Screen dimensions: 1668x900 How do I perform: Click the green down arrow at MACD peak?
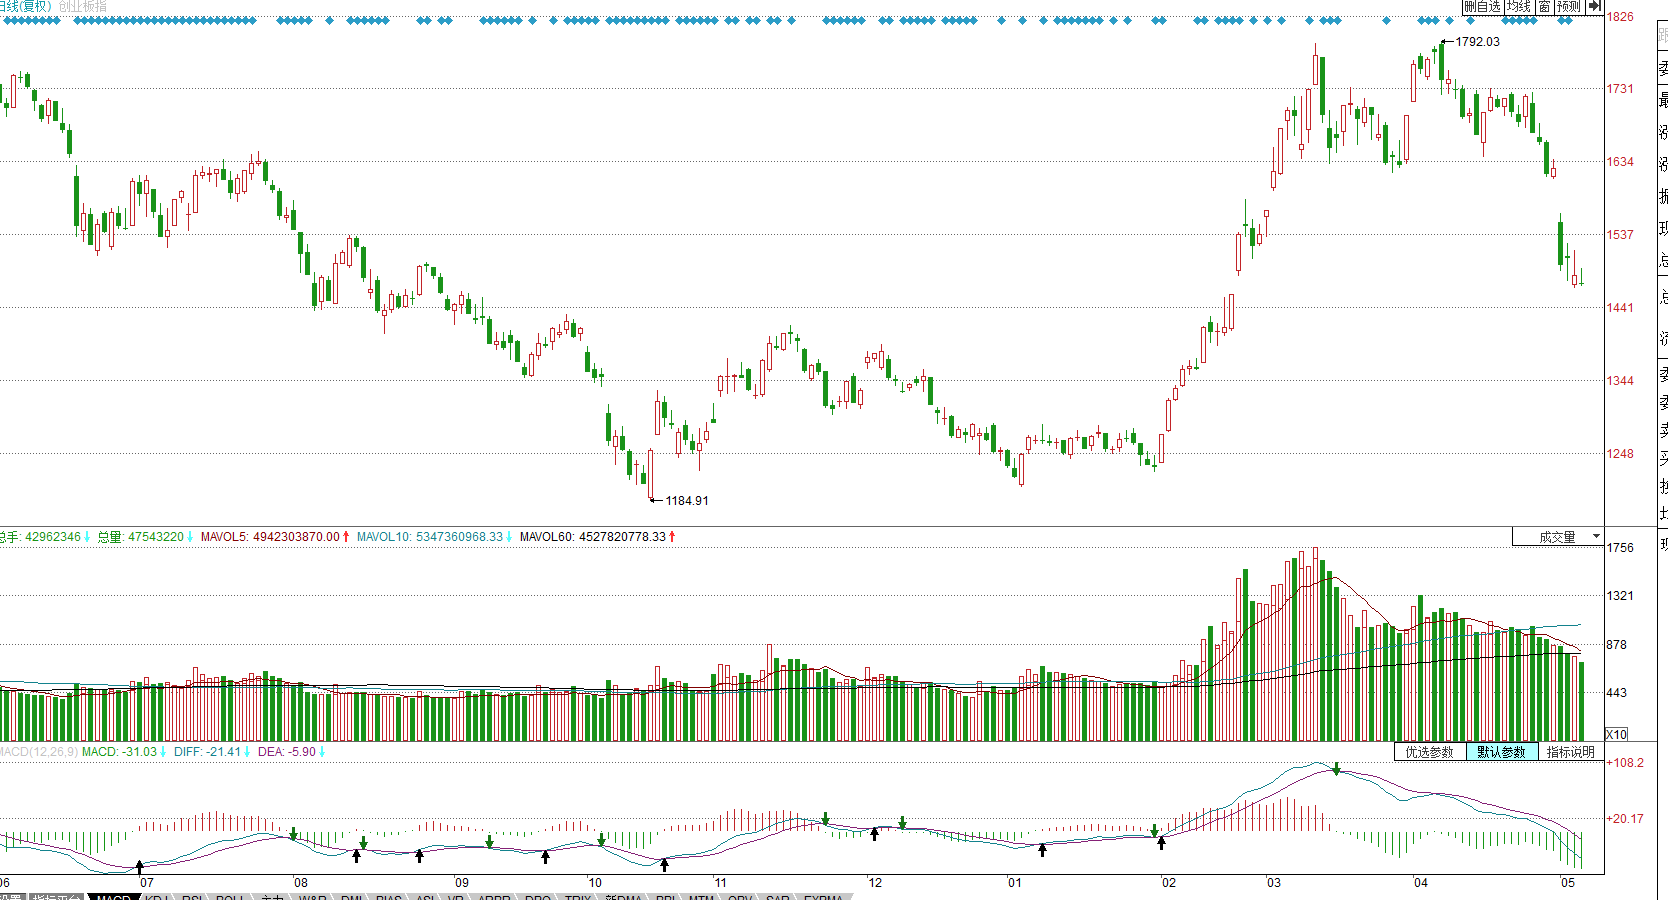click(x=1336, y=769)
